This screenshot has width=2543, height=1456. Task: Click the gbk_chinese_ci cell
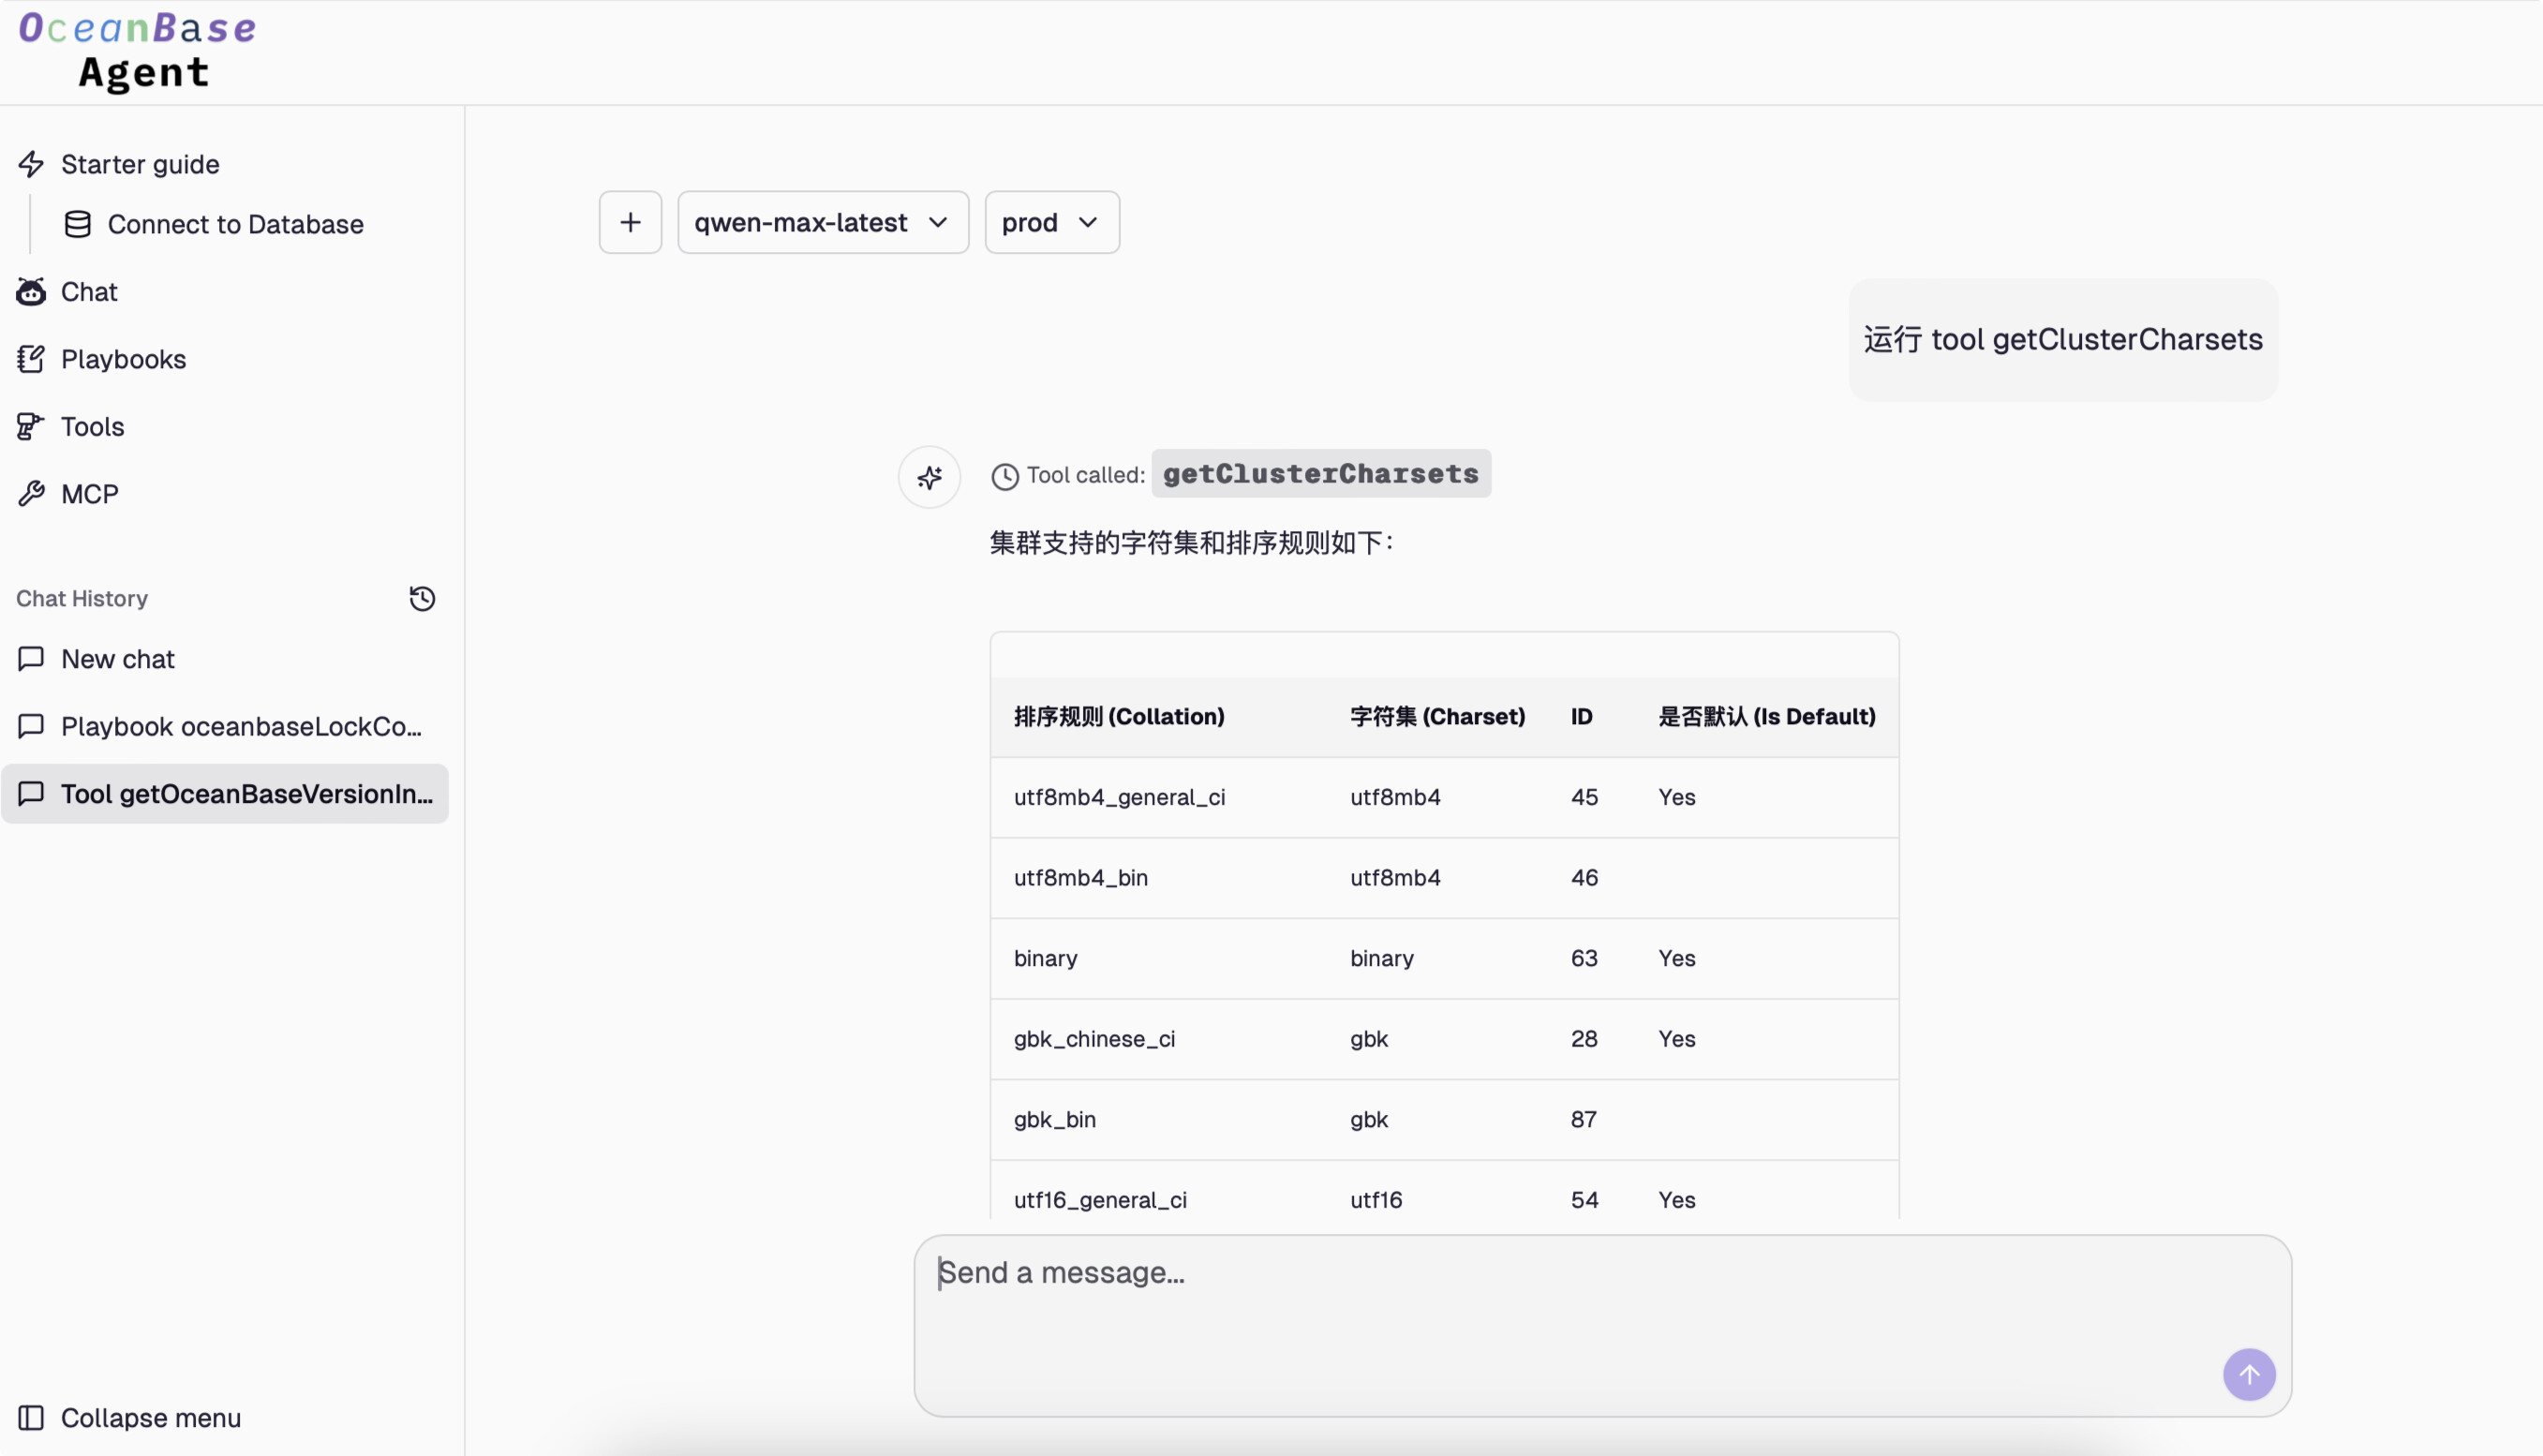(1094, 1038)
